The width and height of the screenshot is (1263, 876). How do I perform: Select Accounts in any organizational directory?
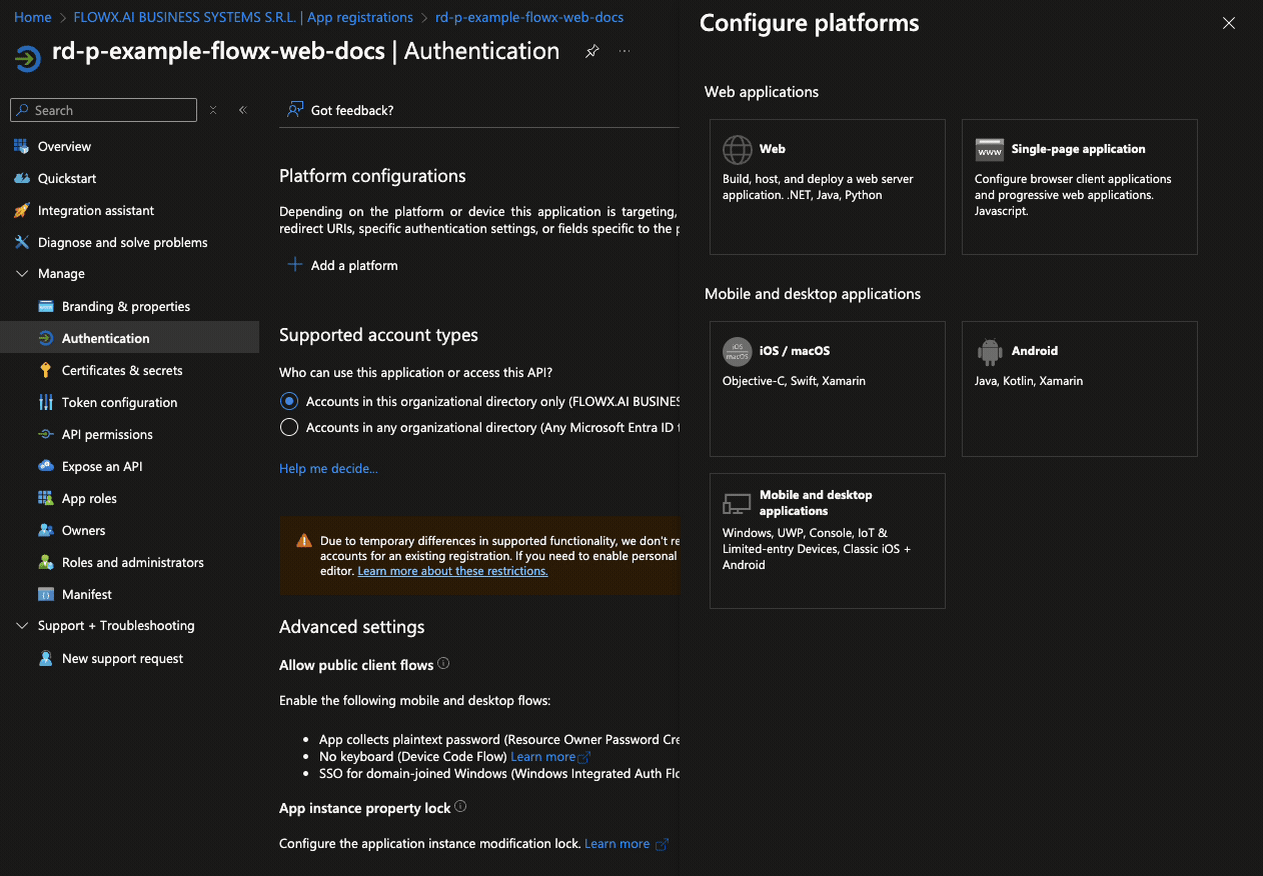(289, 427)
